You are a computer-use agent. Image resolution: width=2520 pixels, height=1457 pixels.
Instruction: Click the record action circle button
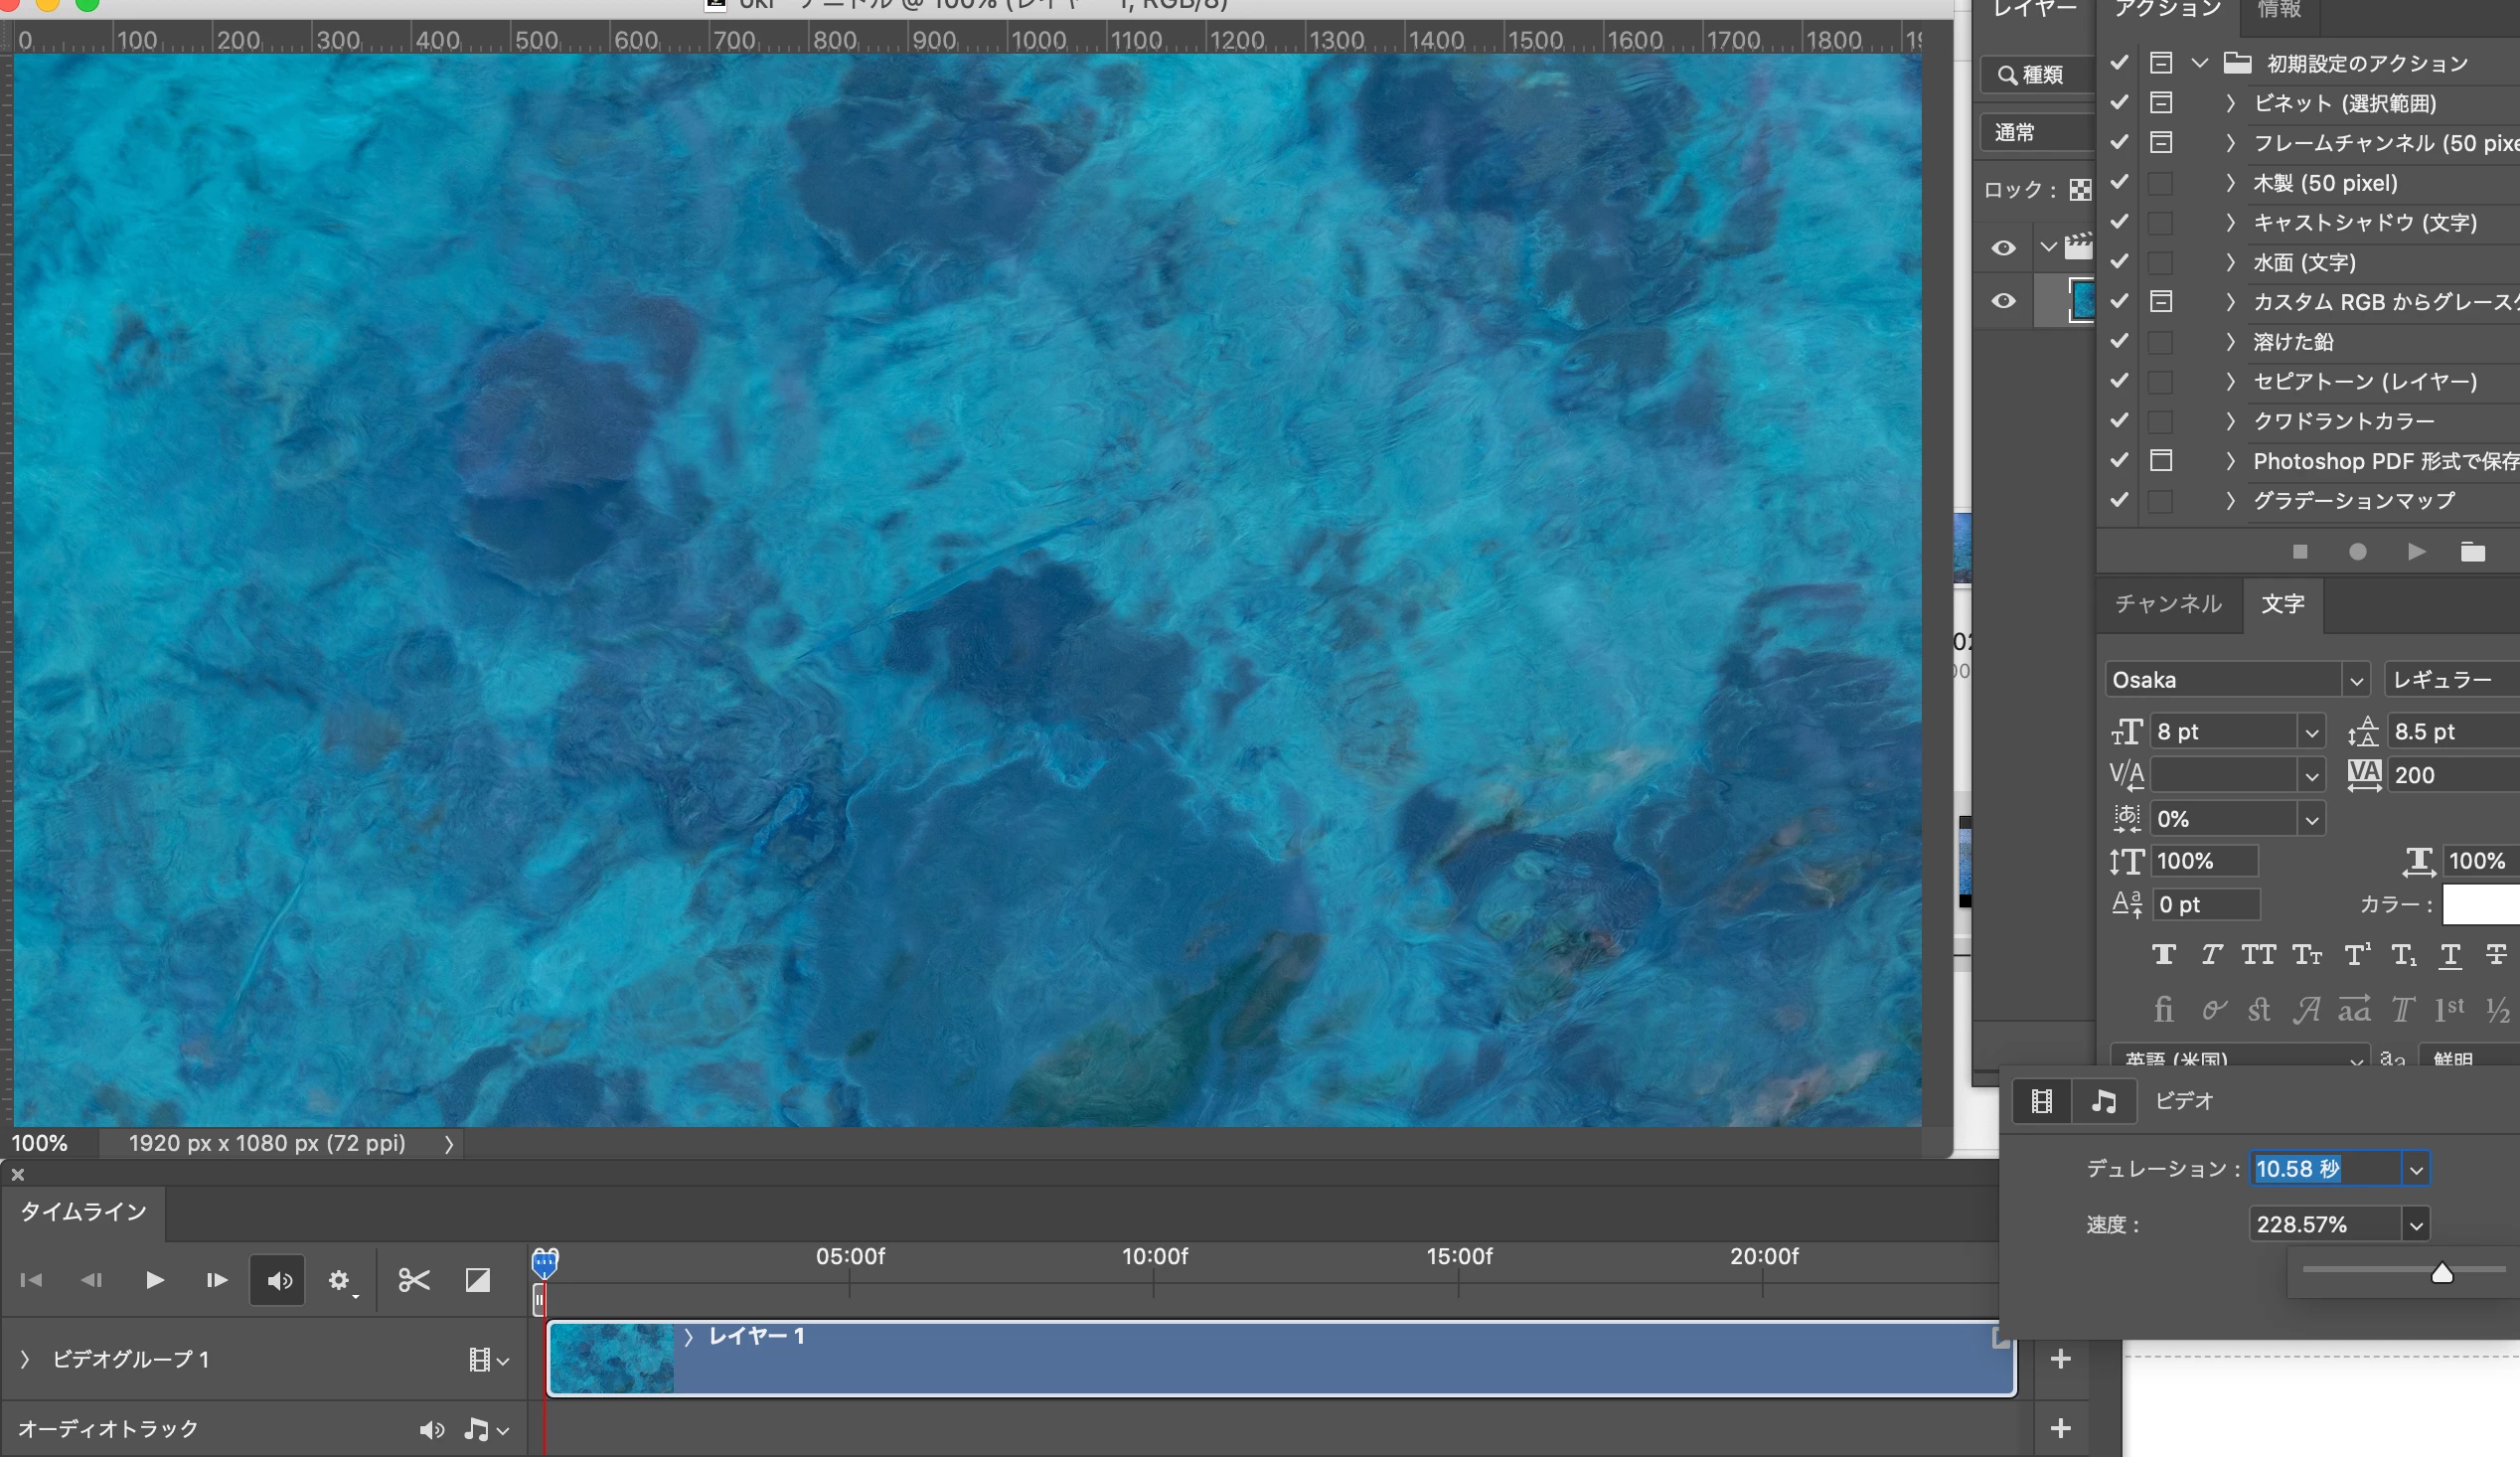[x=2357, y=552]
